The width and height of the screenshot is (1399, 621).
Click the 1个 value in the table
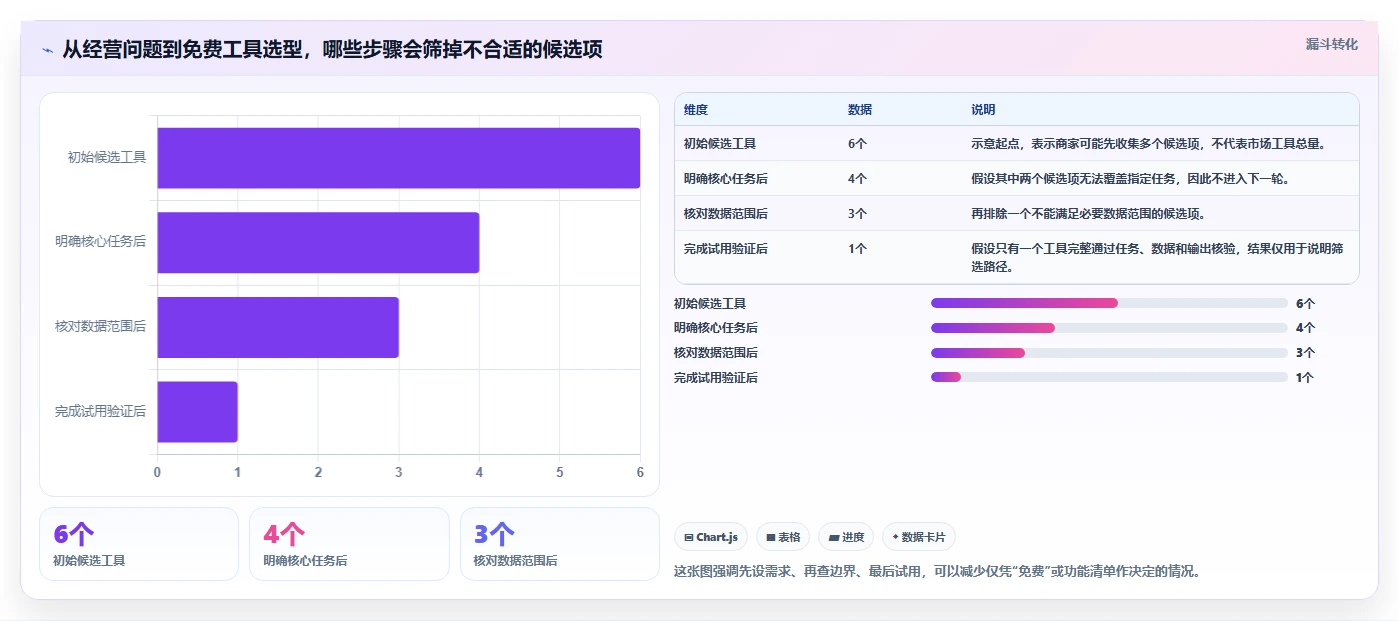click(857, 248)
